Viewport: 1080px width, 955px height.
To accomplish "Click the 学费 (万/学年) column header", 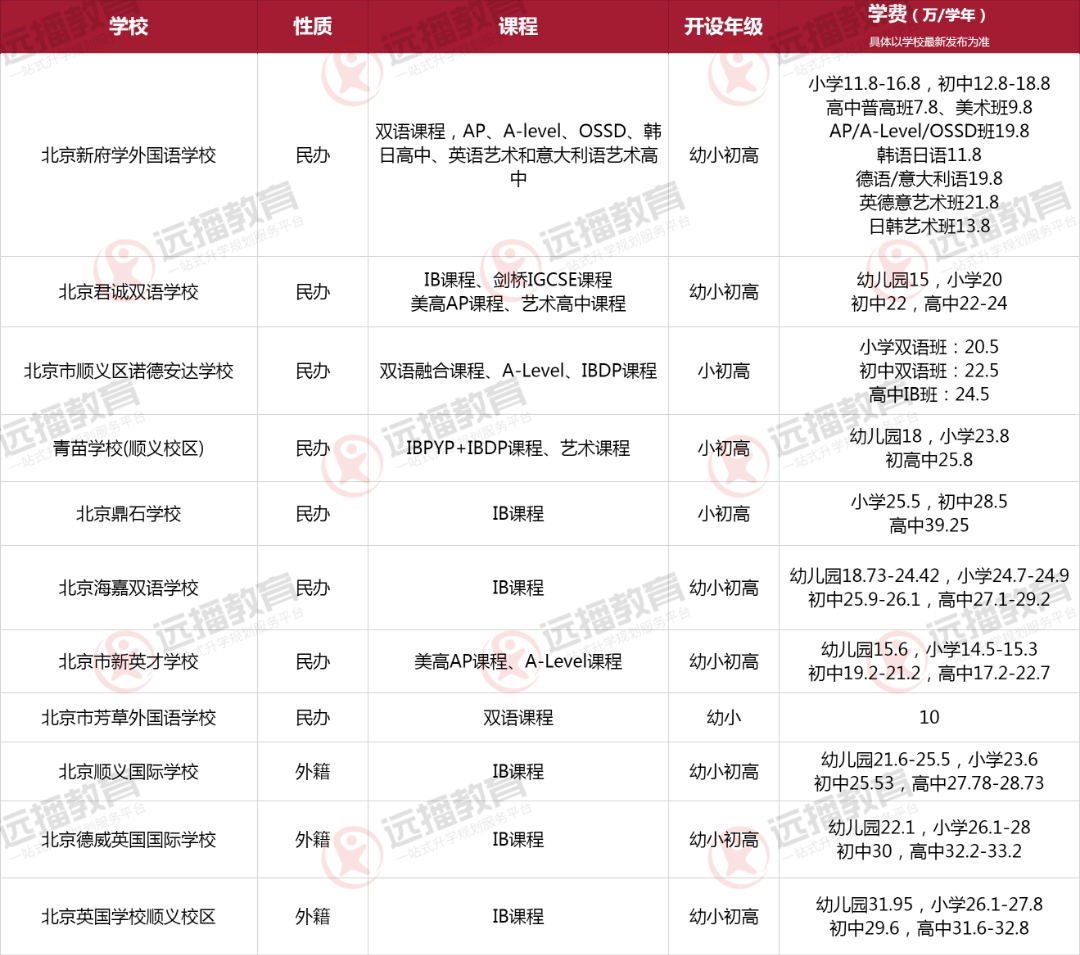I will [928, 17].
